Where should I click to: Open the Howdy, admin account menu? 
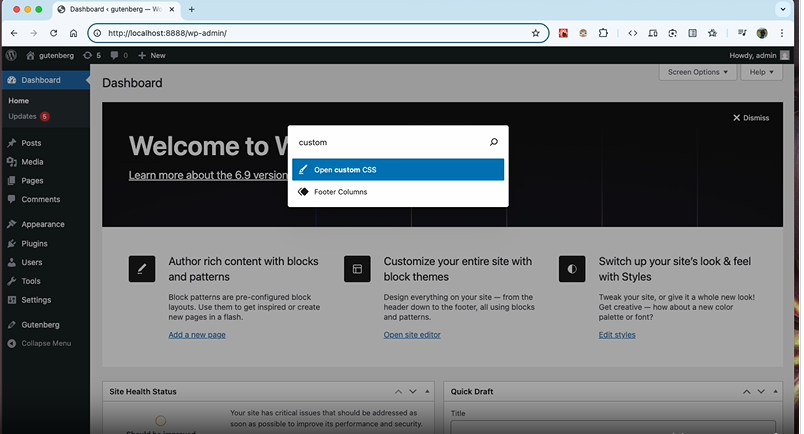(759, 55)
